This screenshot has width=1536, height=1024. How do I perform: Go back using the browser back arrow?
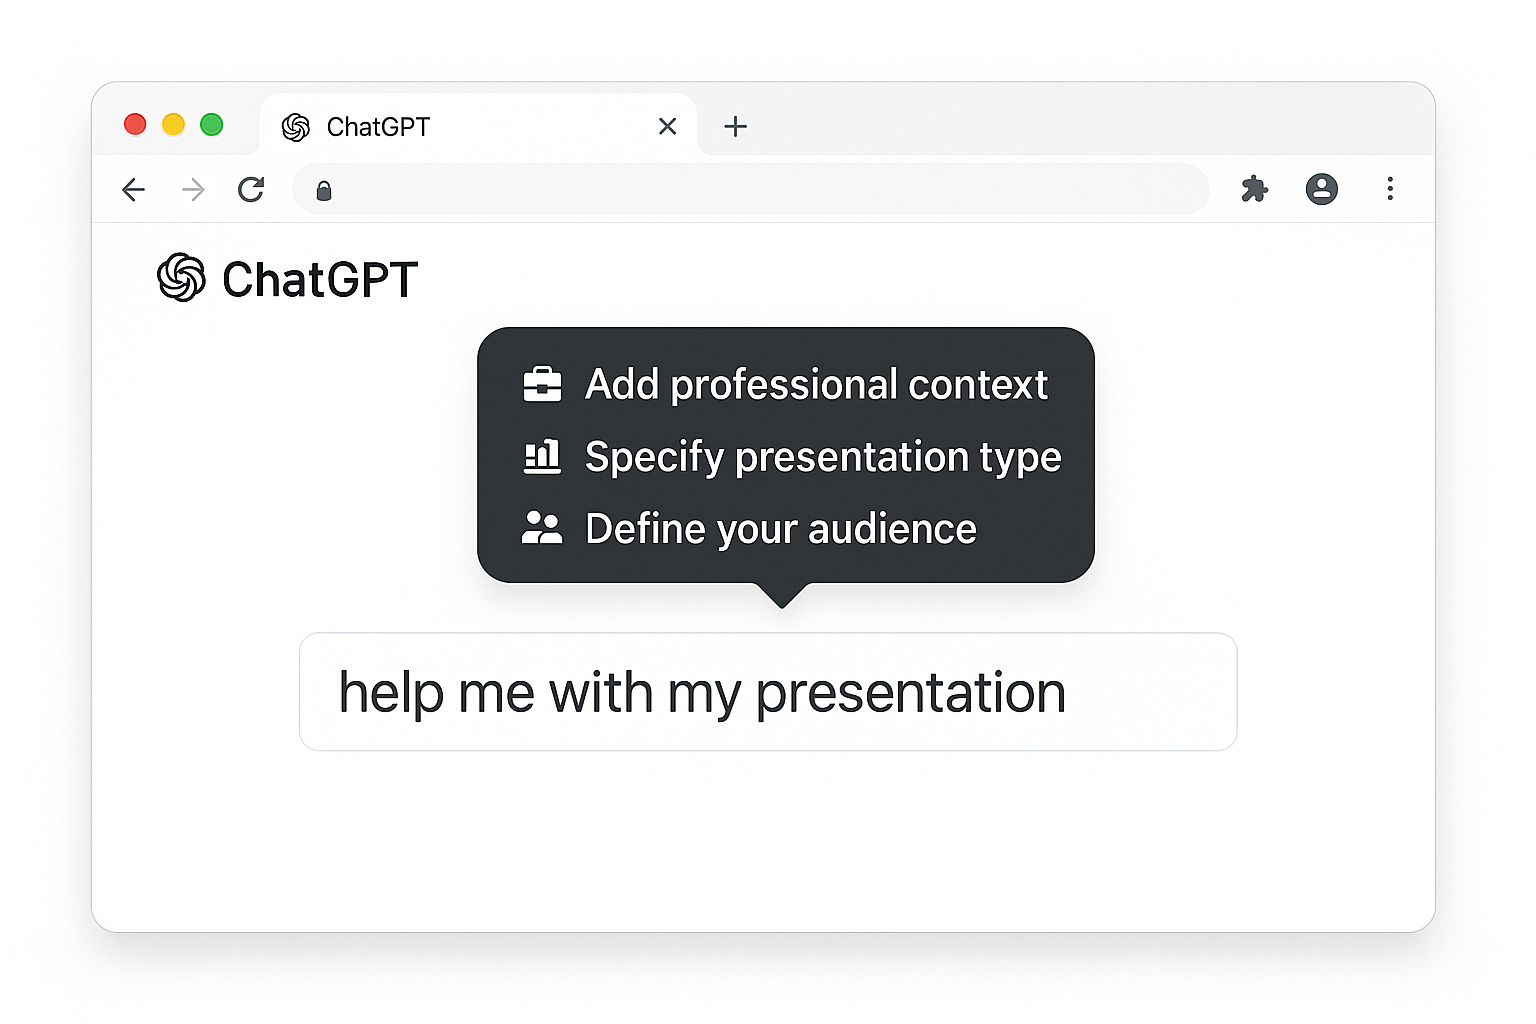pos(133,190)
